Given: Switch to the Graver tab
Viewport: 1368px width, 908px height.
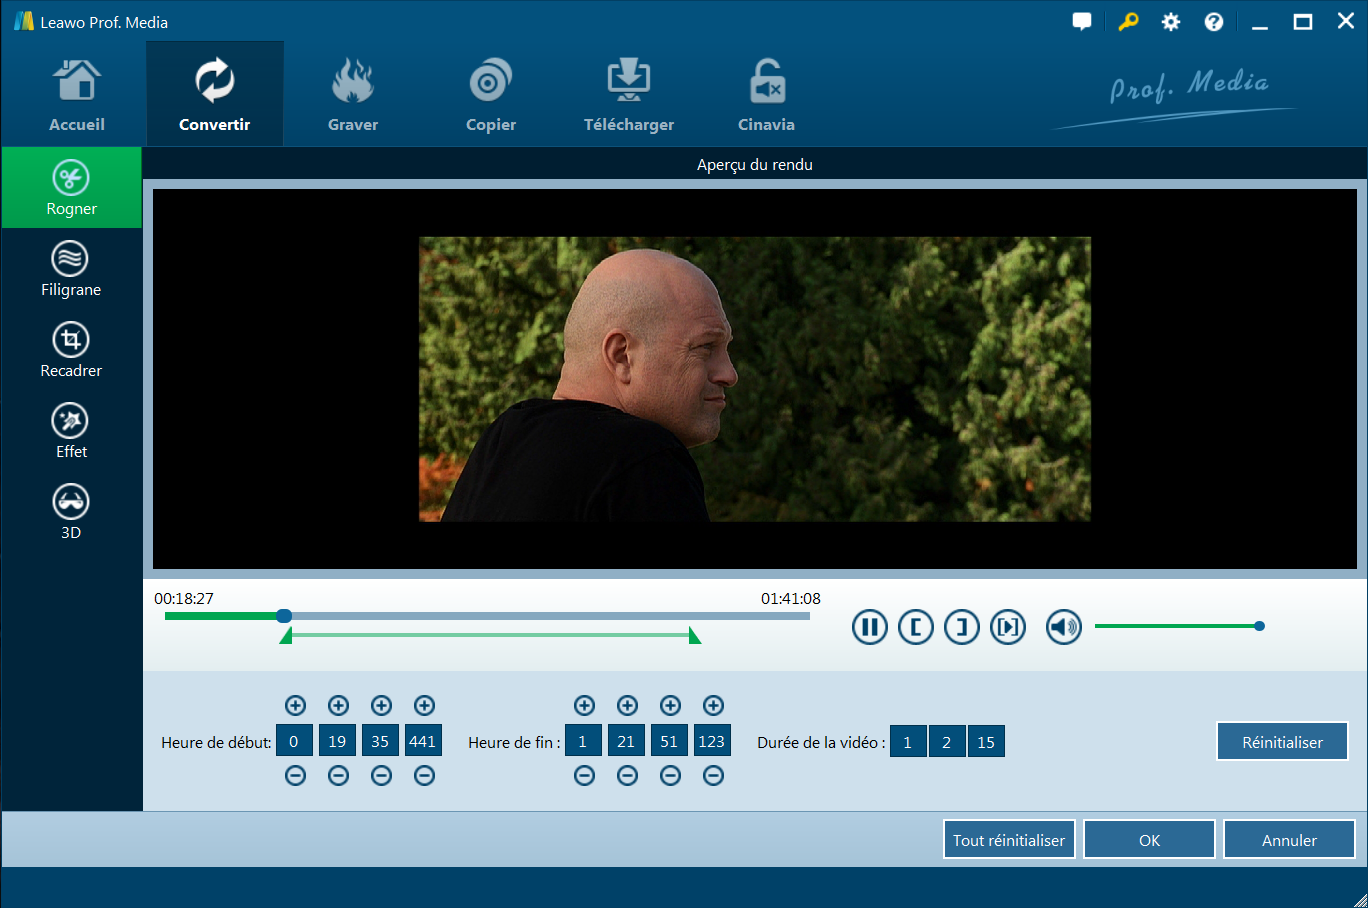Looking at the screenshot, I should tap(353, 95).
